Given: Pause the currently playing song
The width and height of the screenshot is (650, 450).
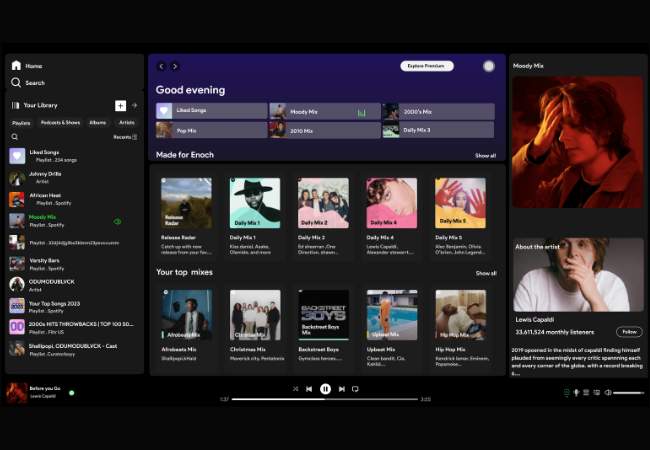Looking at the screenshot, I should pyautogui.click(x=325, y=388).
